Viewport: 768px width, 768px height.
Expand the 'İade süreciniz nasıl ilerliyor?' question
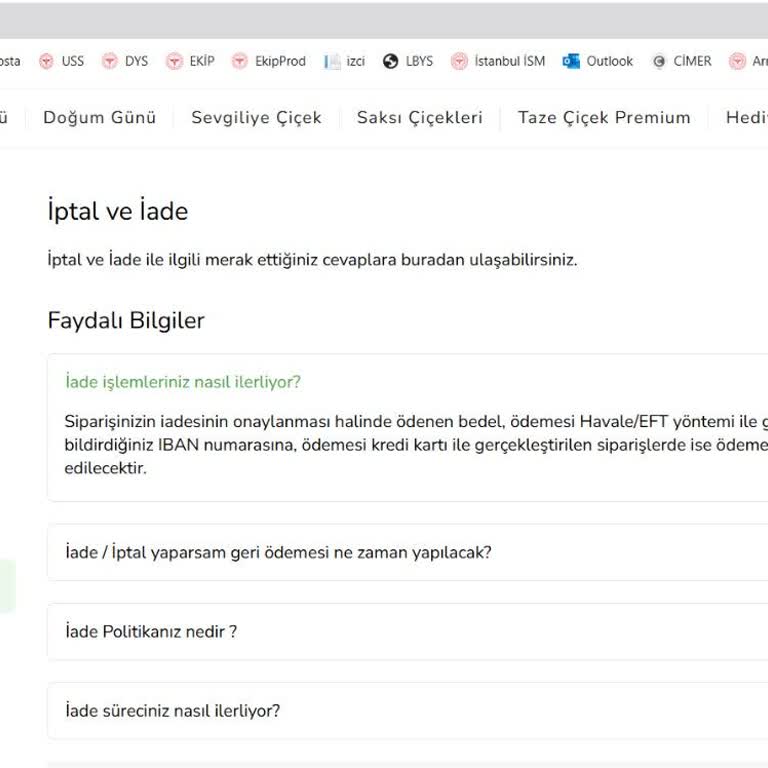pyautogui.click(x=408, y=710)
